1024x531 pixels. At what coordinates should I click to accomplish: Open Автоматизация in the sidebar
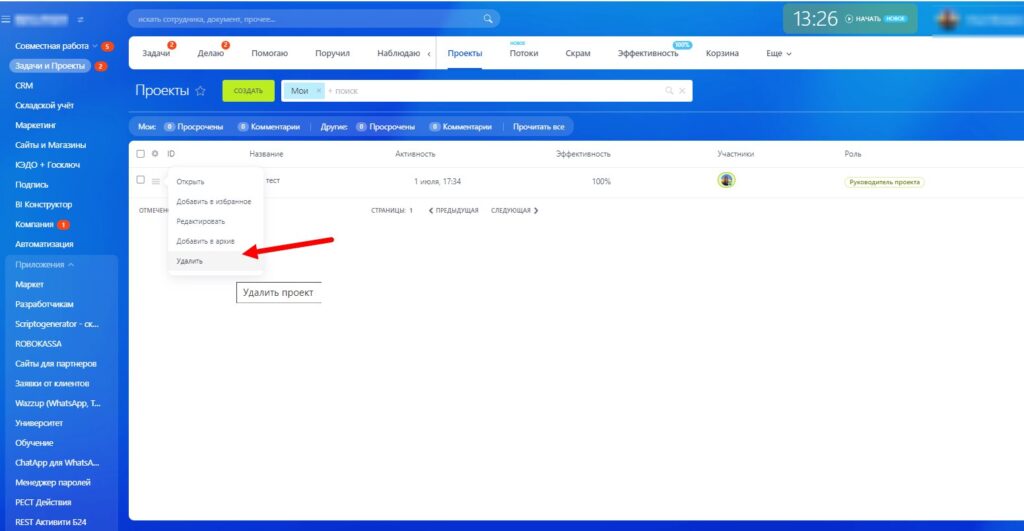(x=44, y=244)
